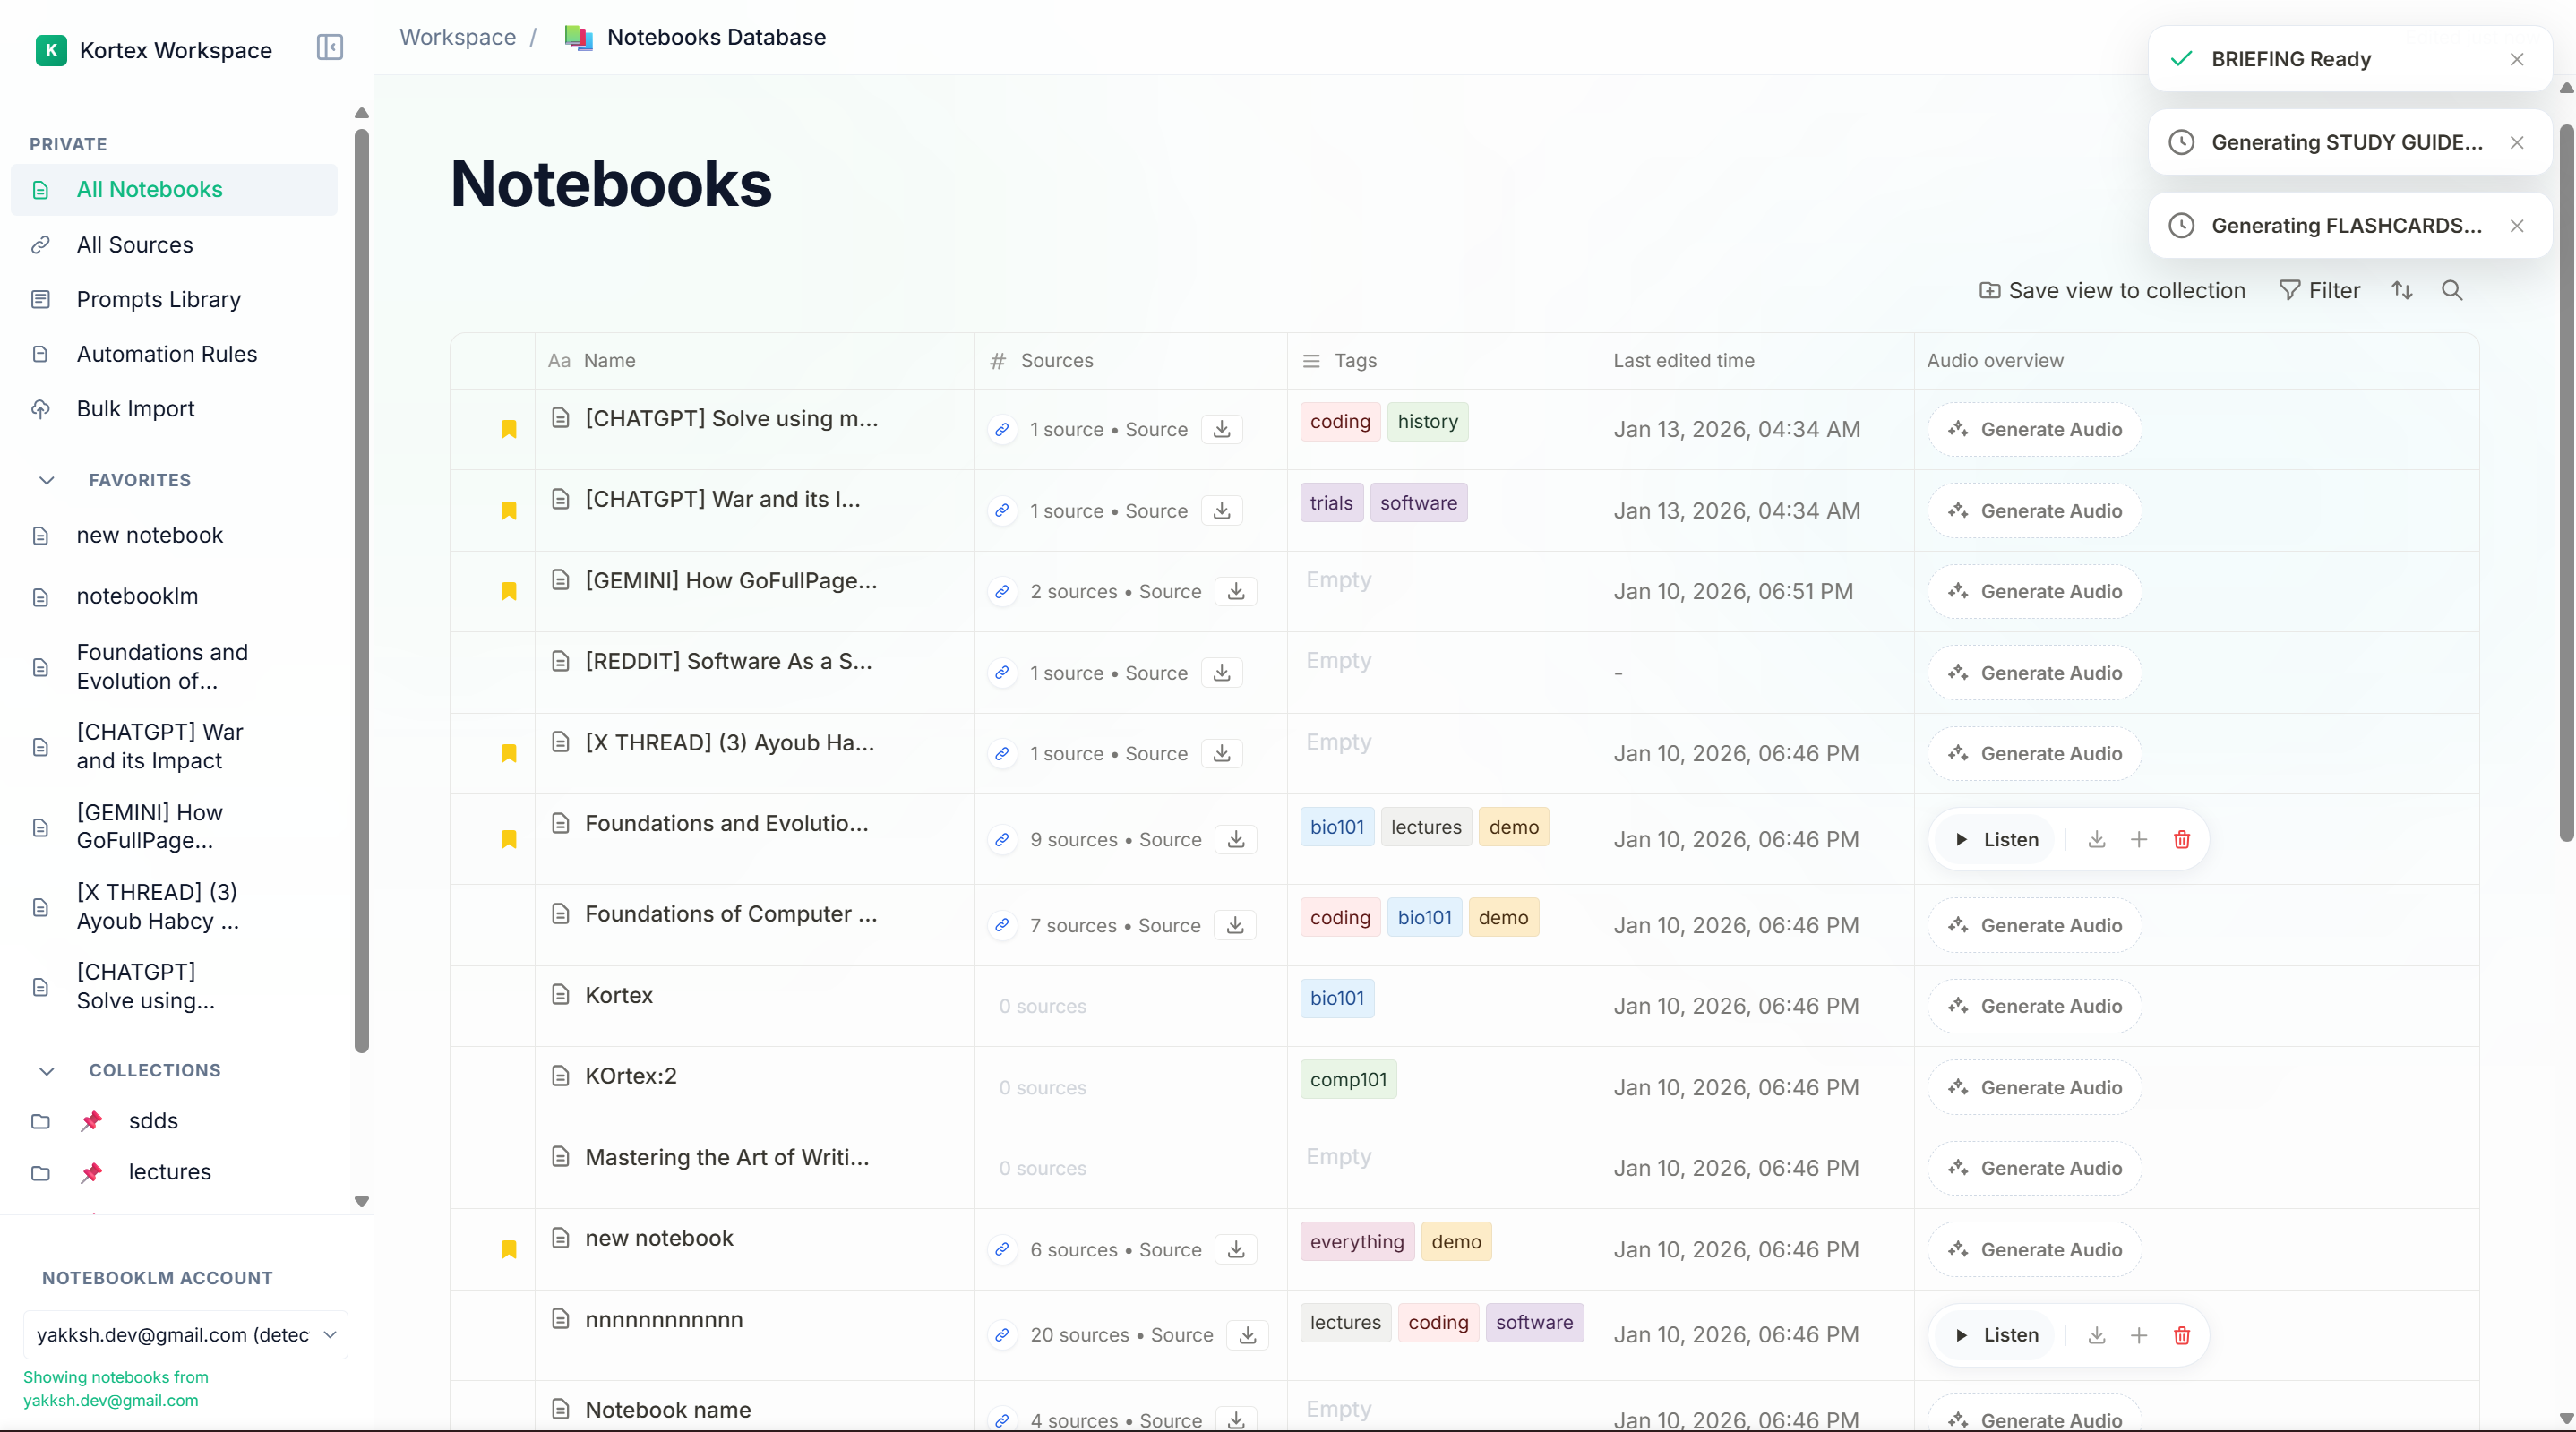Download sources for the nnnnnnnnnnnn notebook
This screenshot has width=2576, height=1432.
click(x=1248, y=1334)
